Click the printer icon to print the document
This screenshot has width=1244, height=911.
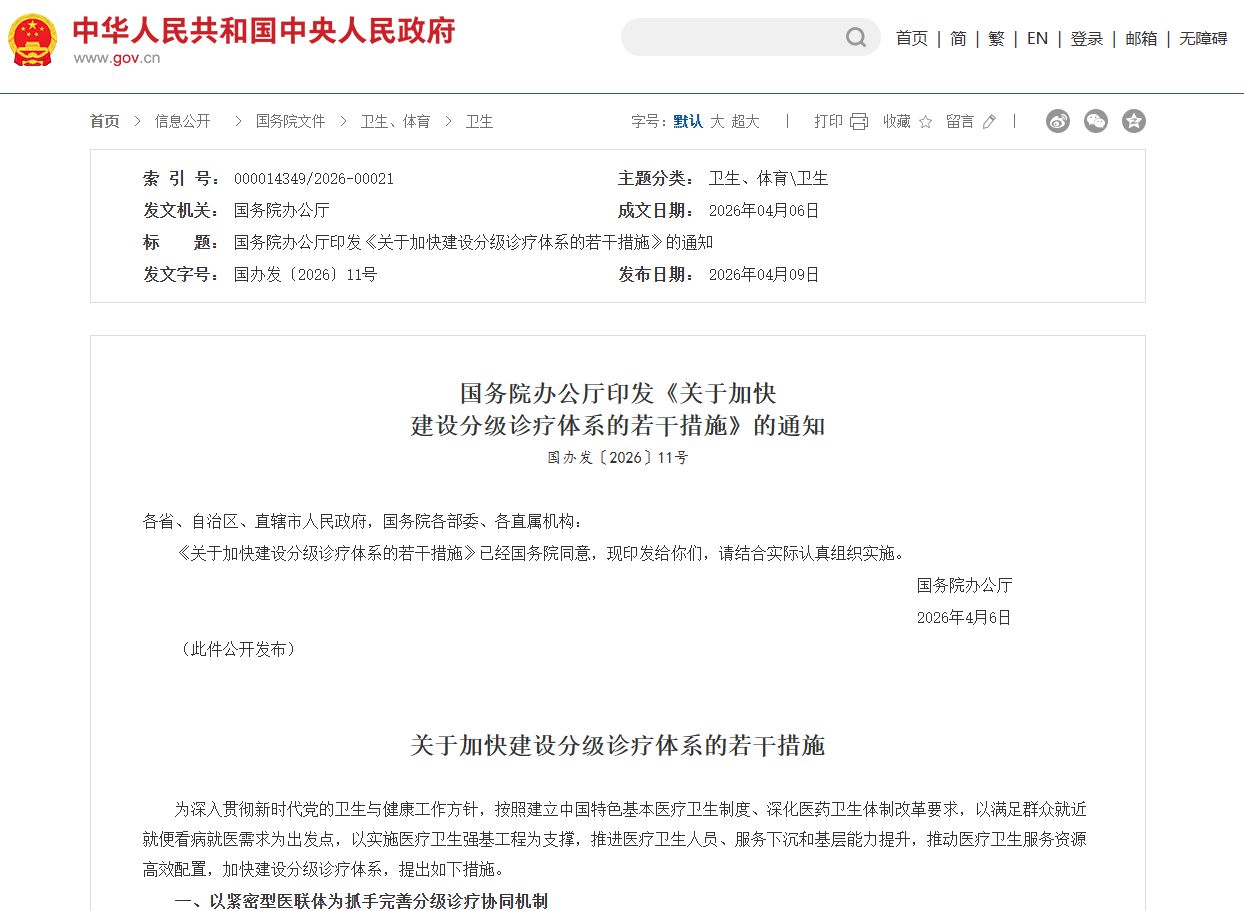tap(858, 120)
